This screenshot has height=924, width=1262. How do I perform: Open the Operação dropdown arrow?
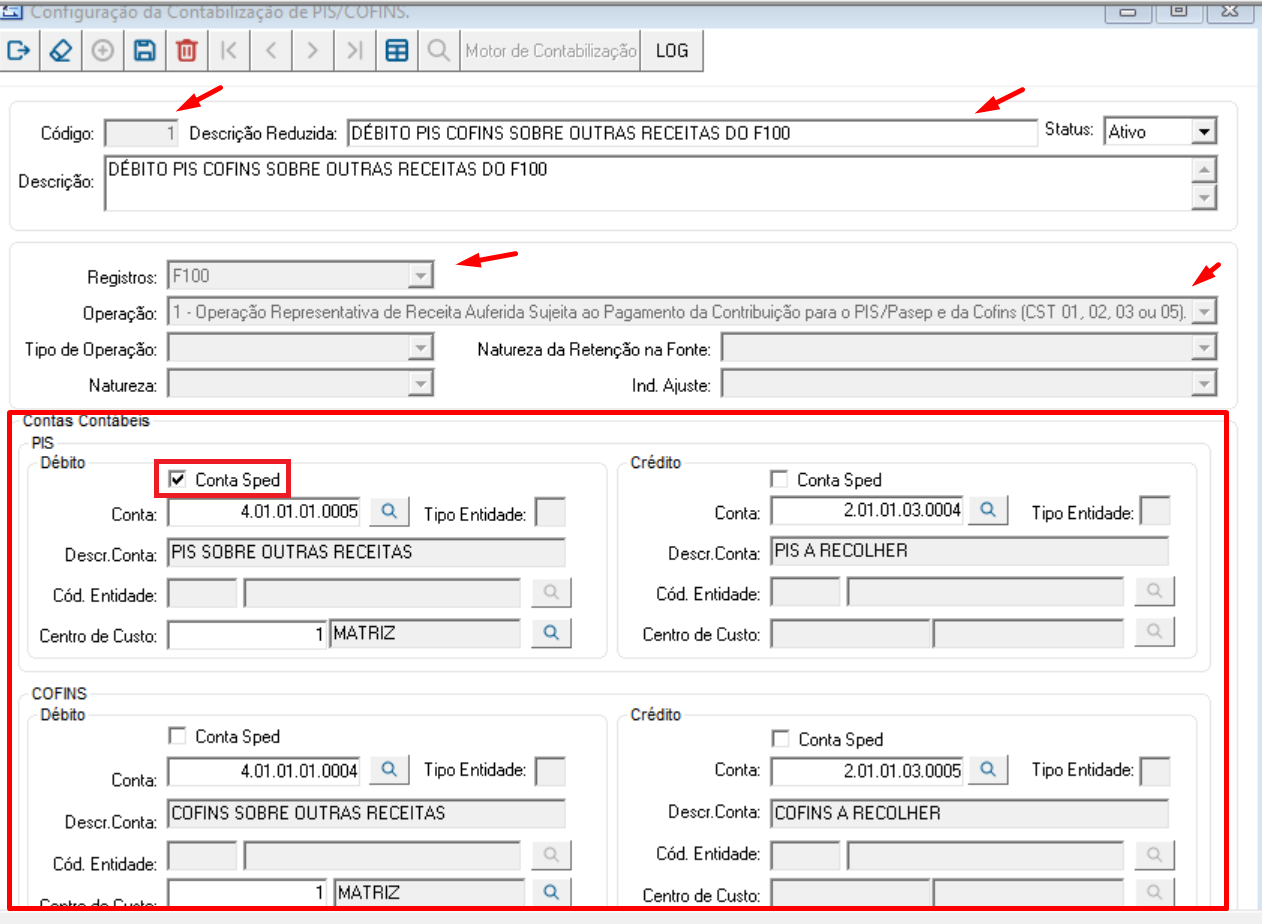pos(1204,313)
